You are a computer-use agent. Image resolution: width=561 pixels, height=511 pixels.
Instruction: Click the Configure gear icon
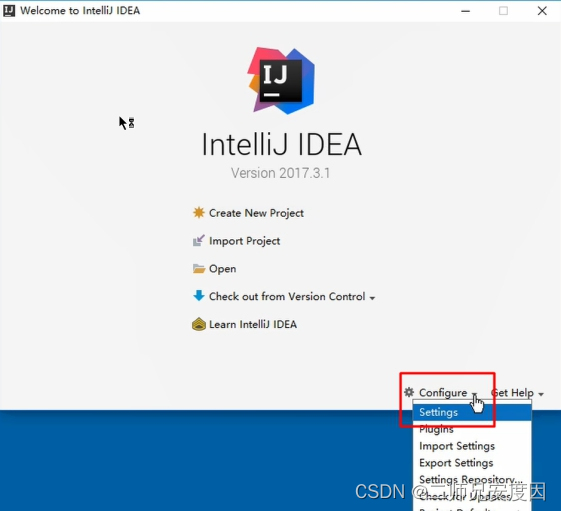click(x=409, y=392)
